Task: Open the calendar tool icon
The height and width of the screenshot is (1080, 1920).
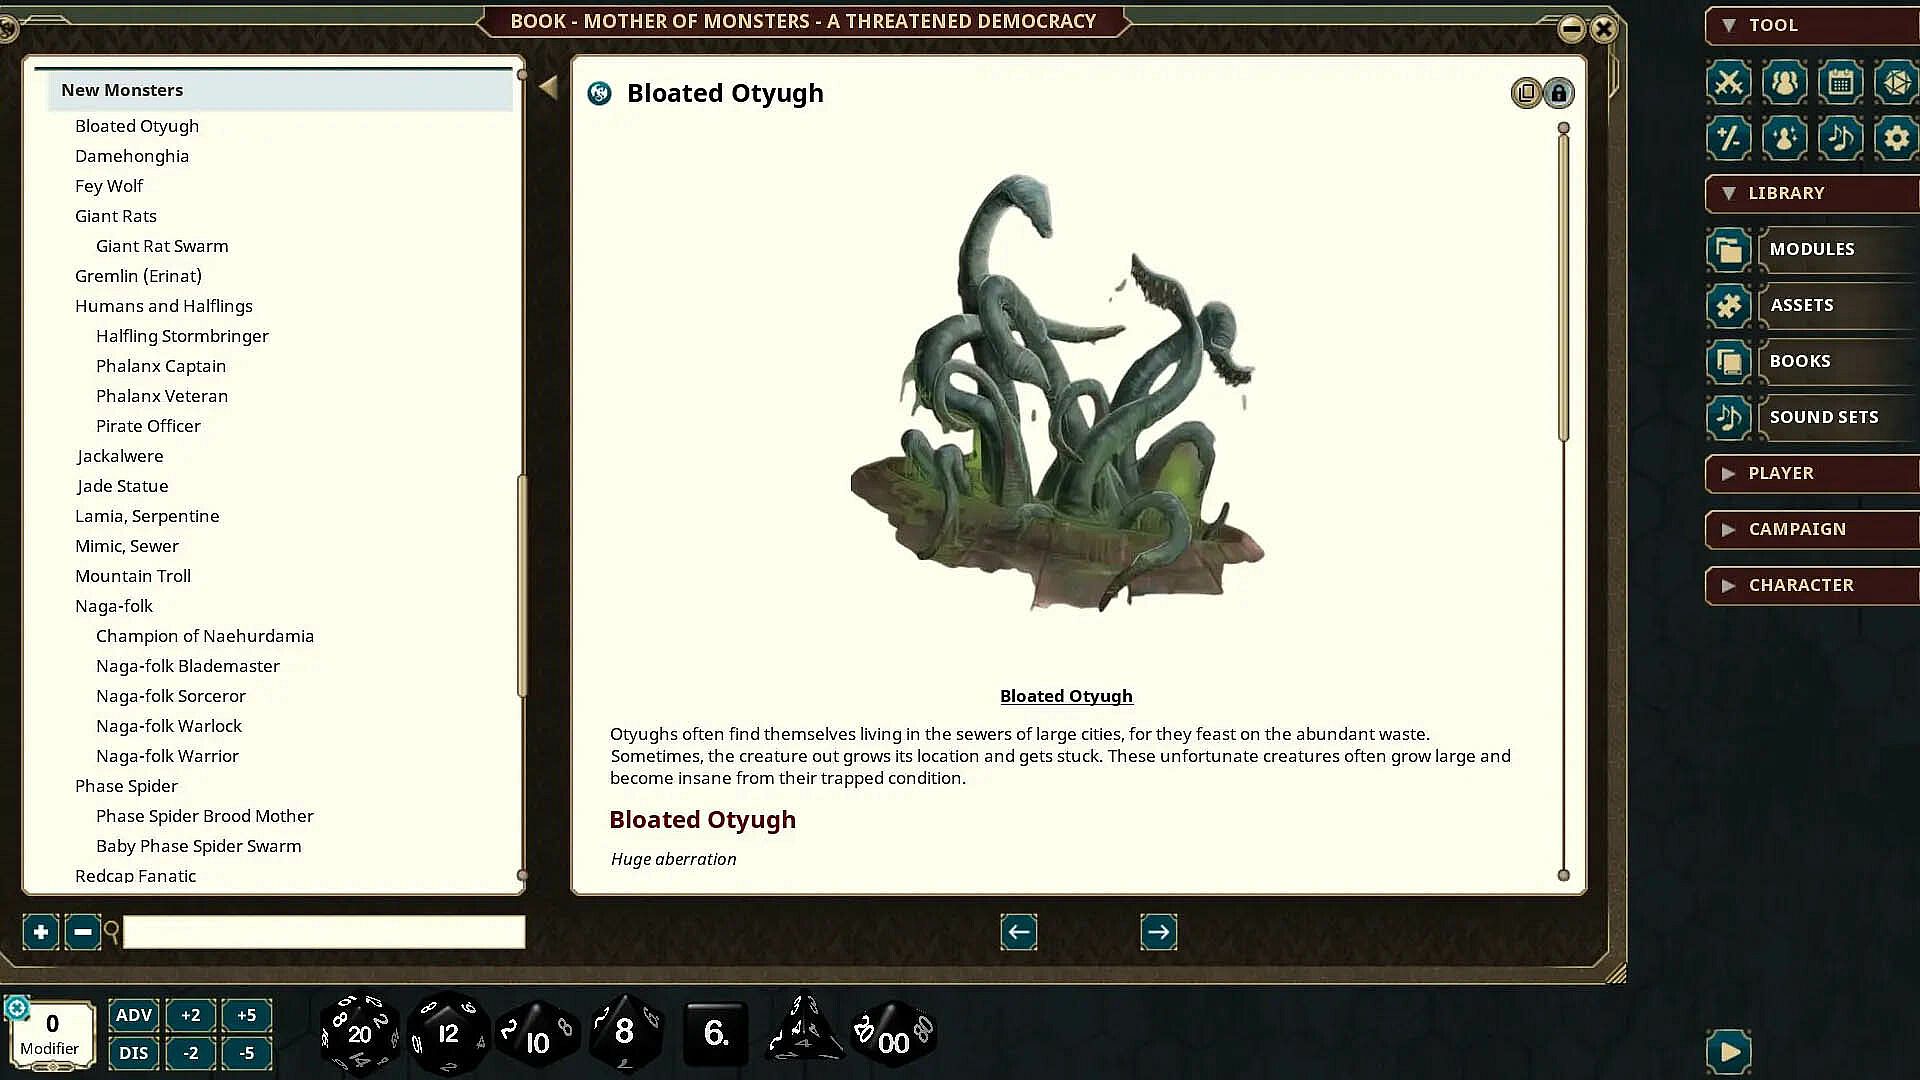Action: (1841, 82)
